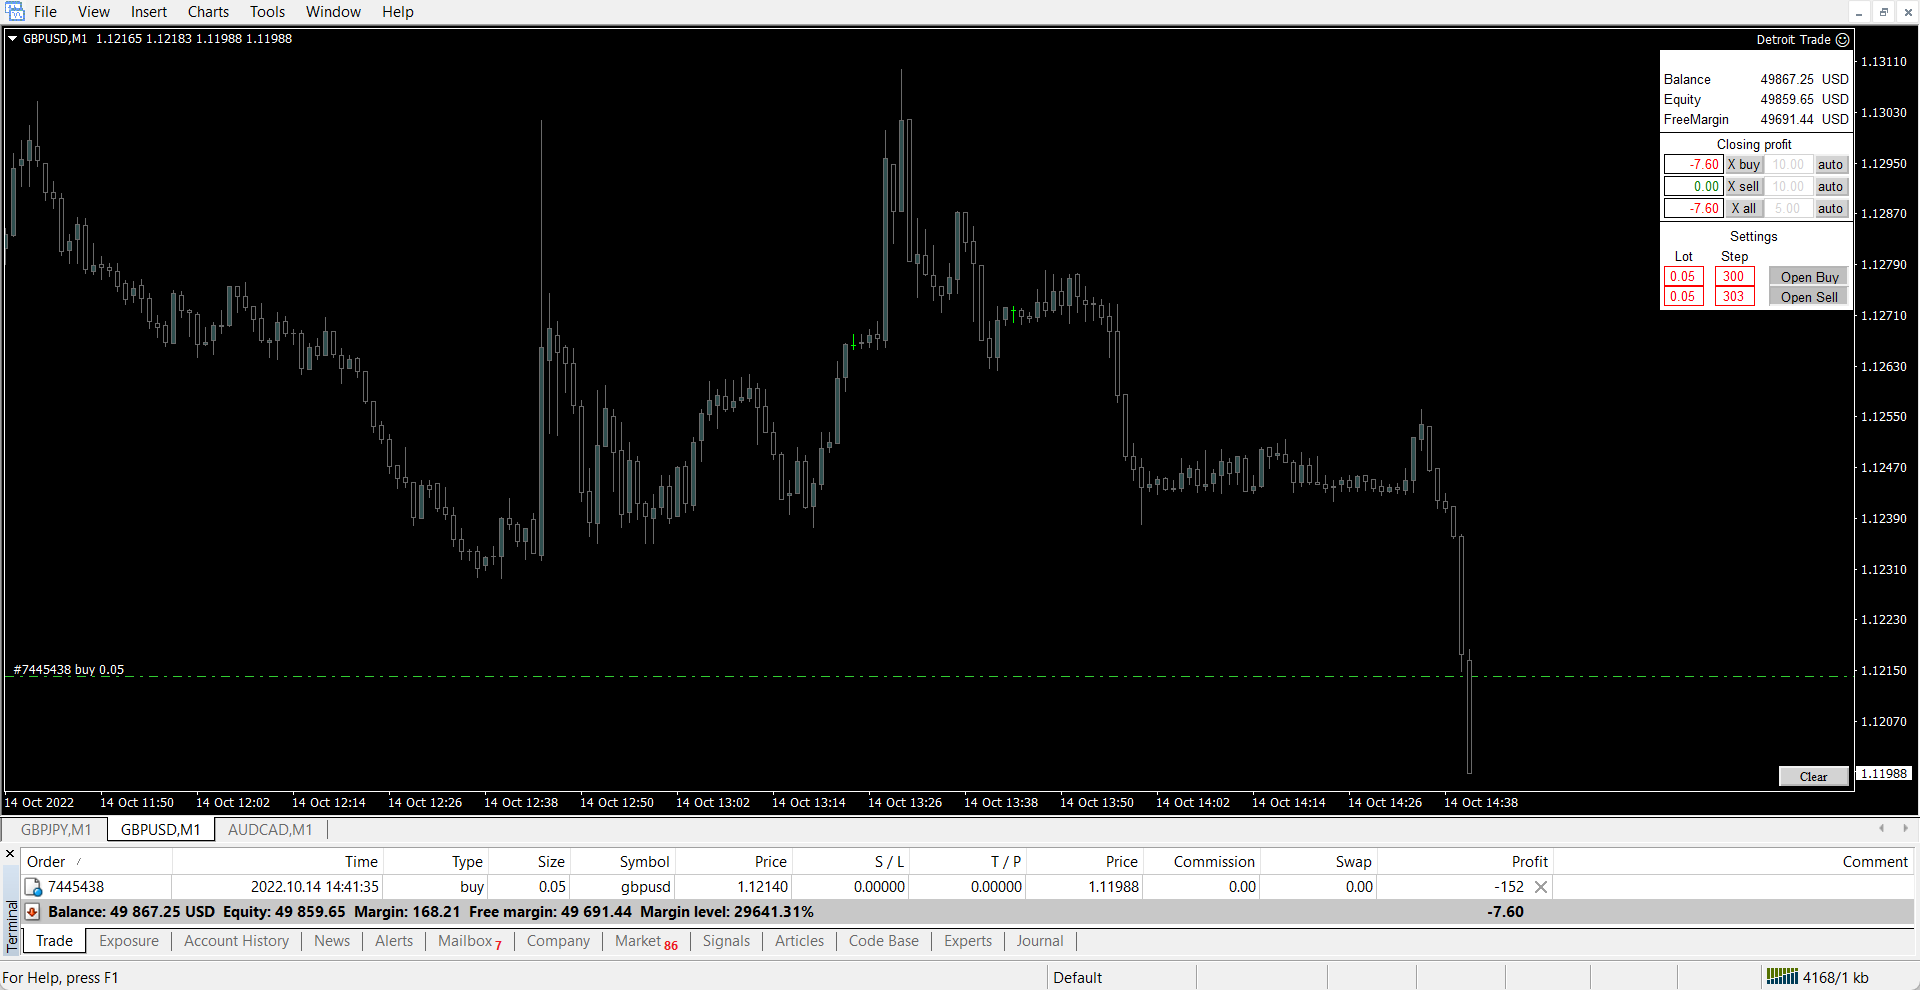The width and height of the screenshot is (1920, 990).
Task: Toggle auto close for all orders
Action: 1830,209
